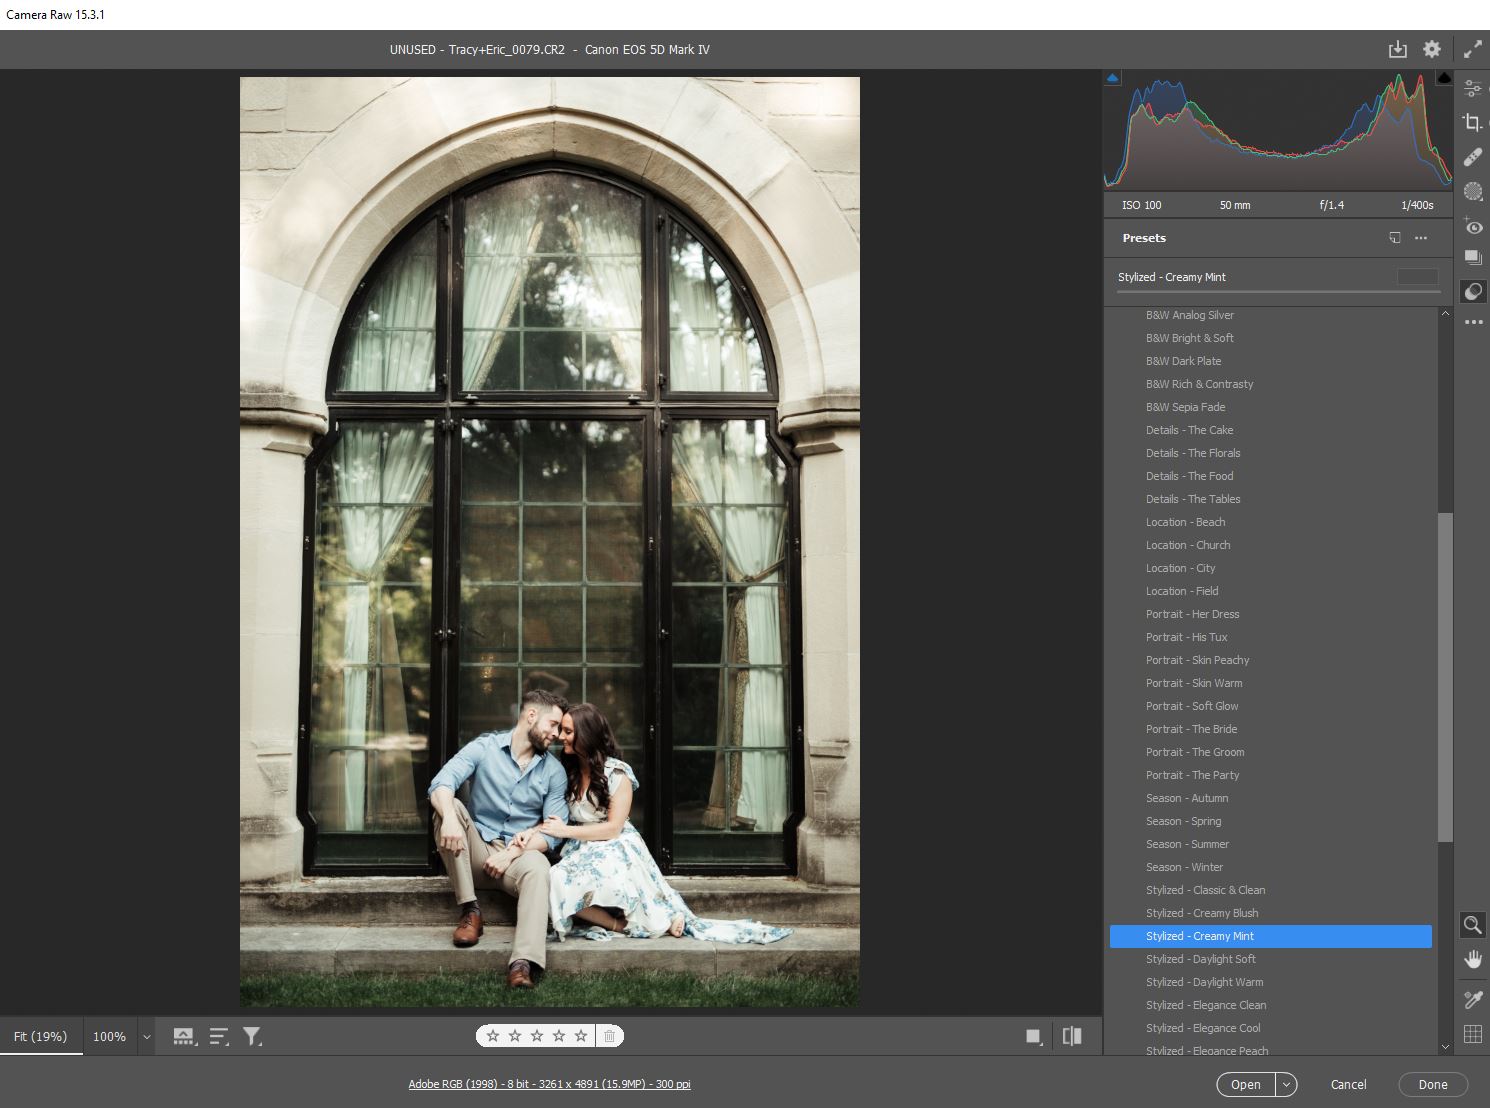Select the Crop tool in right toolbar

(x=1472, y=123)
